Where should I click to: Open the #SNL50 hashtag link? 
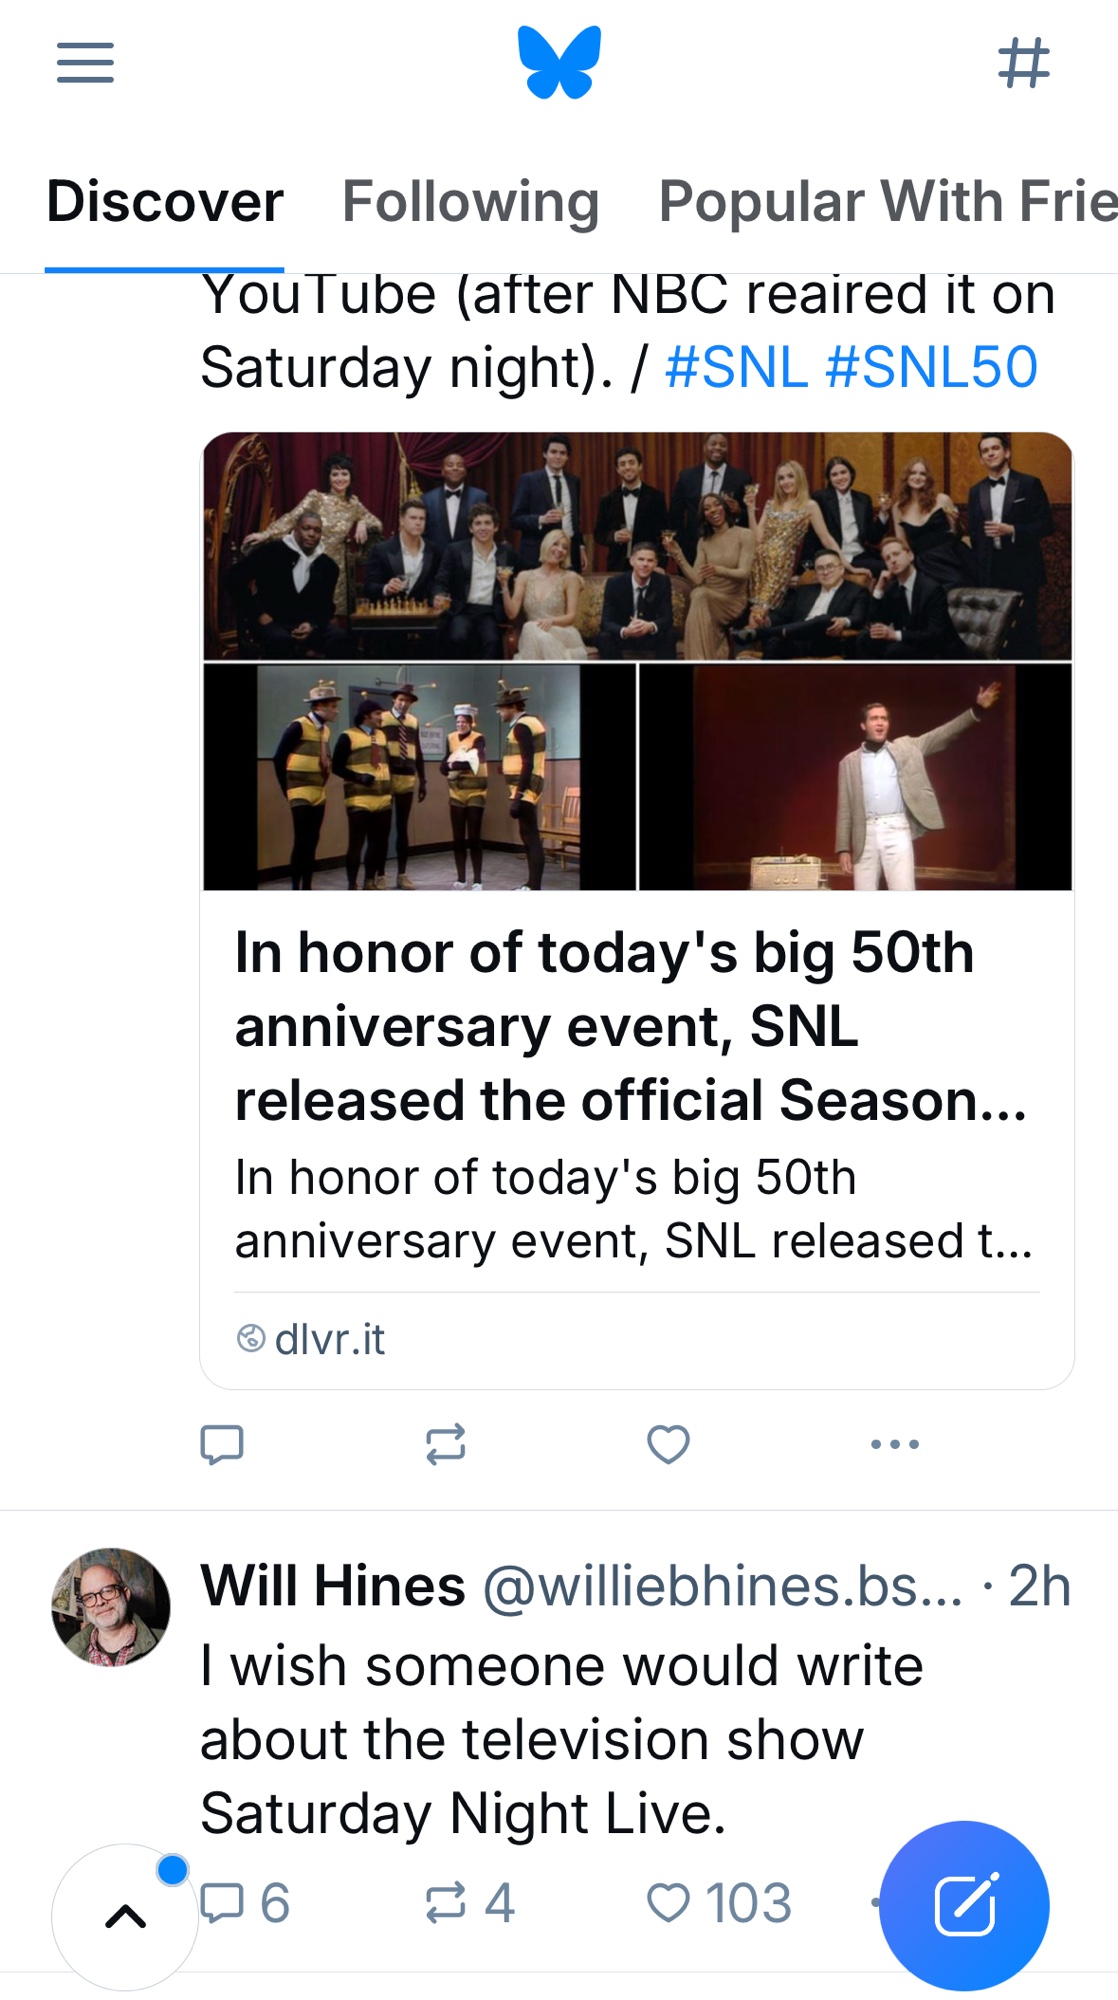coord(931,367)
